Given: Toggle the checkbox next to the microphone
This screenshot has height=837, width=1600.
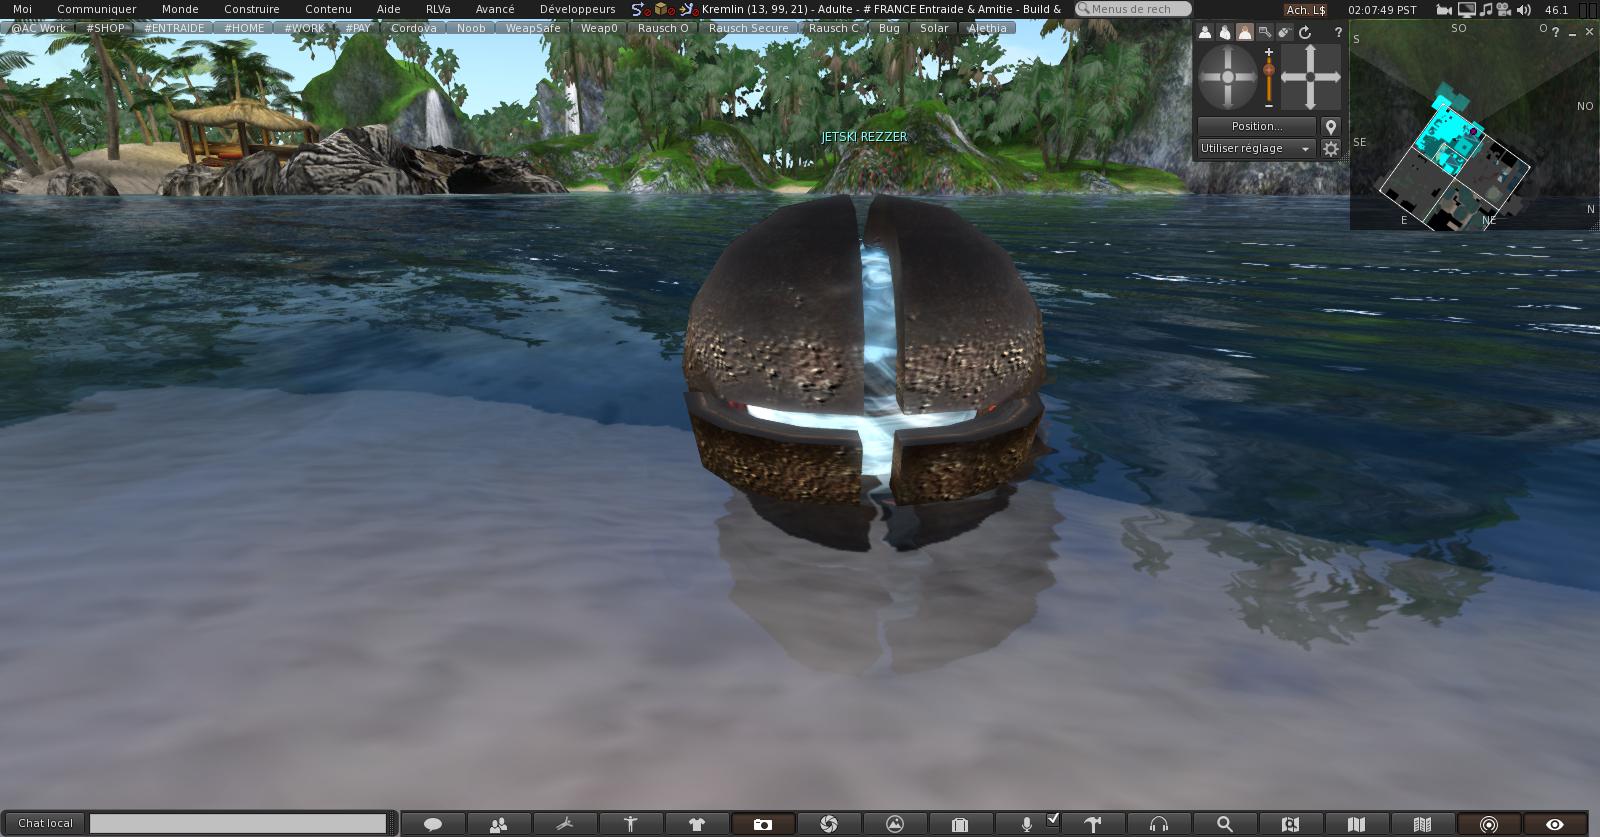Looking at the screenshot, I should 1052,819.
